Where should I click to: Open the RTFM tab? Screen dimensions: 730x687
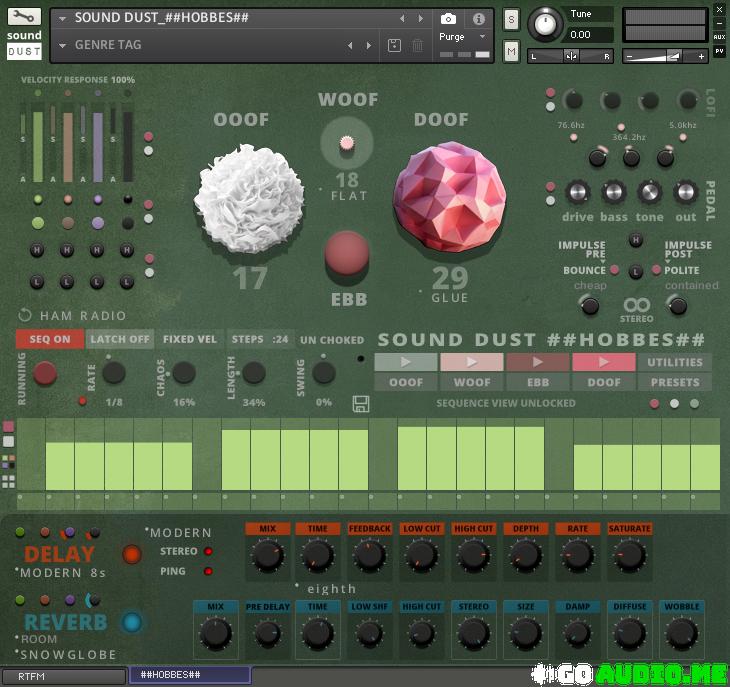pyautogui.click(x=64, y=676)
